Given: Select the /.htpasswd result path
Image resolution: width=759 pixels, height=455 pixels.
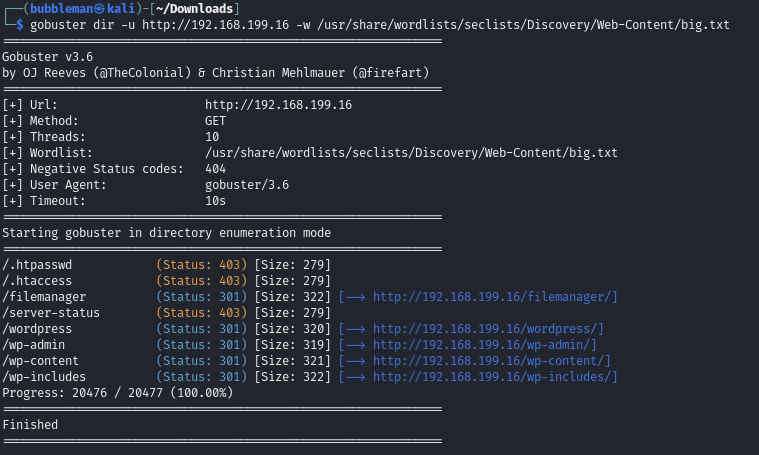Looking at the screenshot, I should pyautogui.click(x=37, y=265).
